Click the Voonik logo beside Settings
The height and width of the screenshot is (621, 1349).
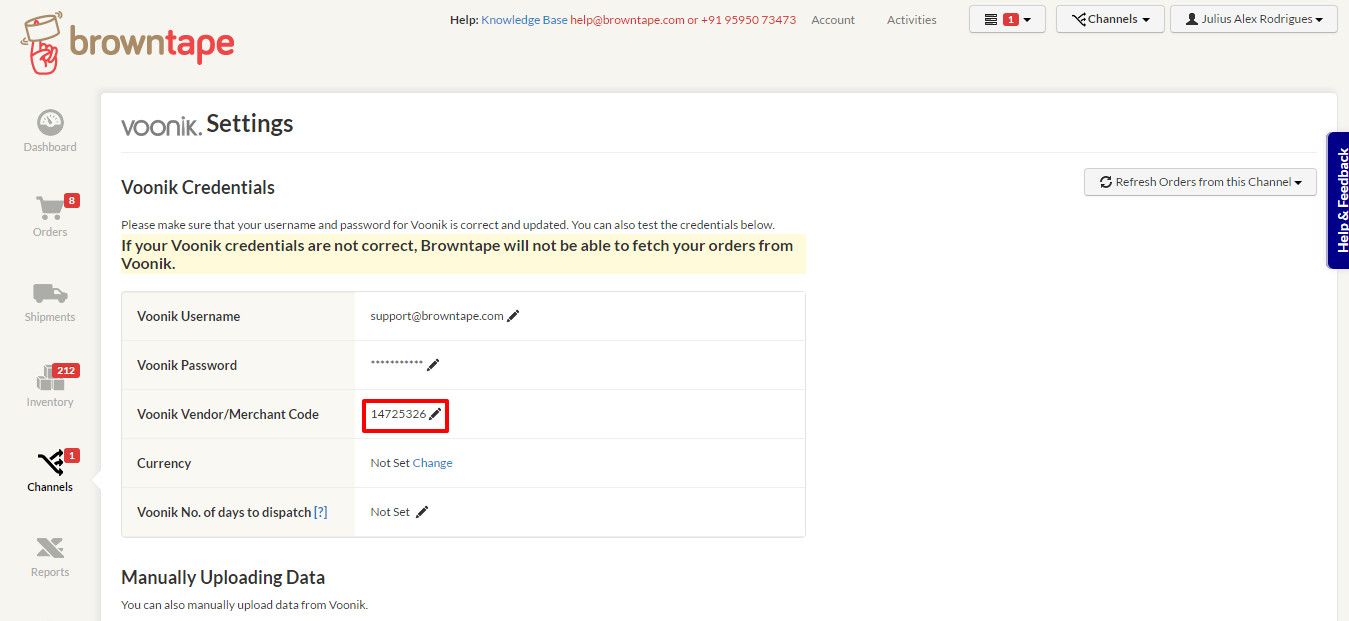click(161, 126)
